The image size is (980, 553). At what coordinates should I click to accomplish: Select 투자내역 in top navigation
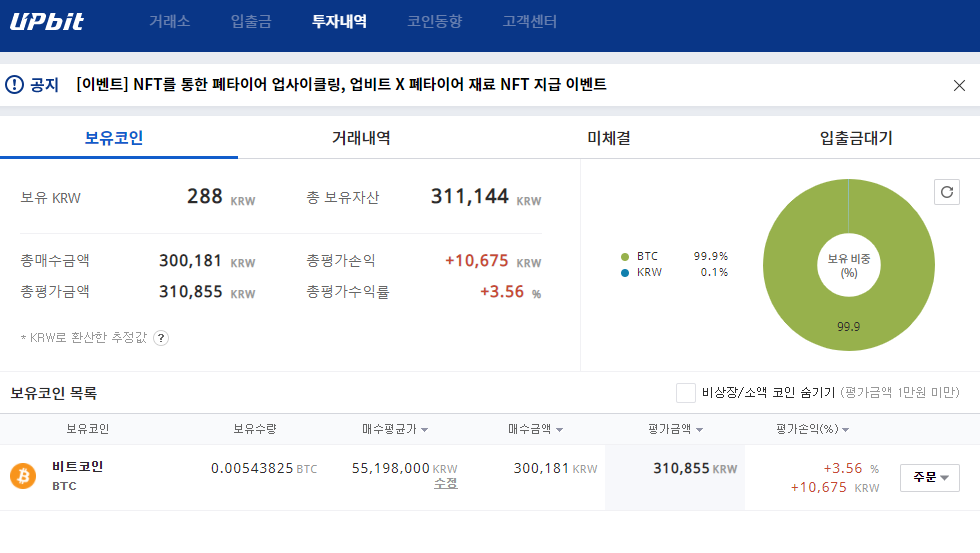point(339,21)
